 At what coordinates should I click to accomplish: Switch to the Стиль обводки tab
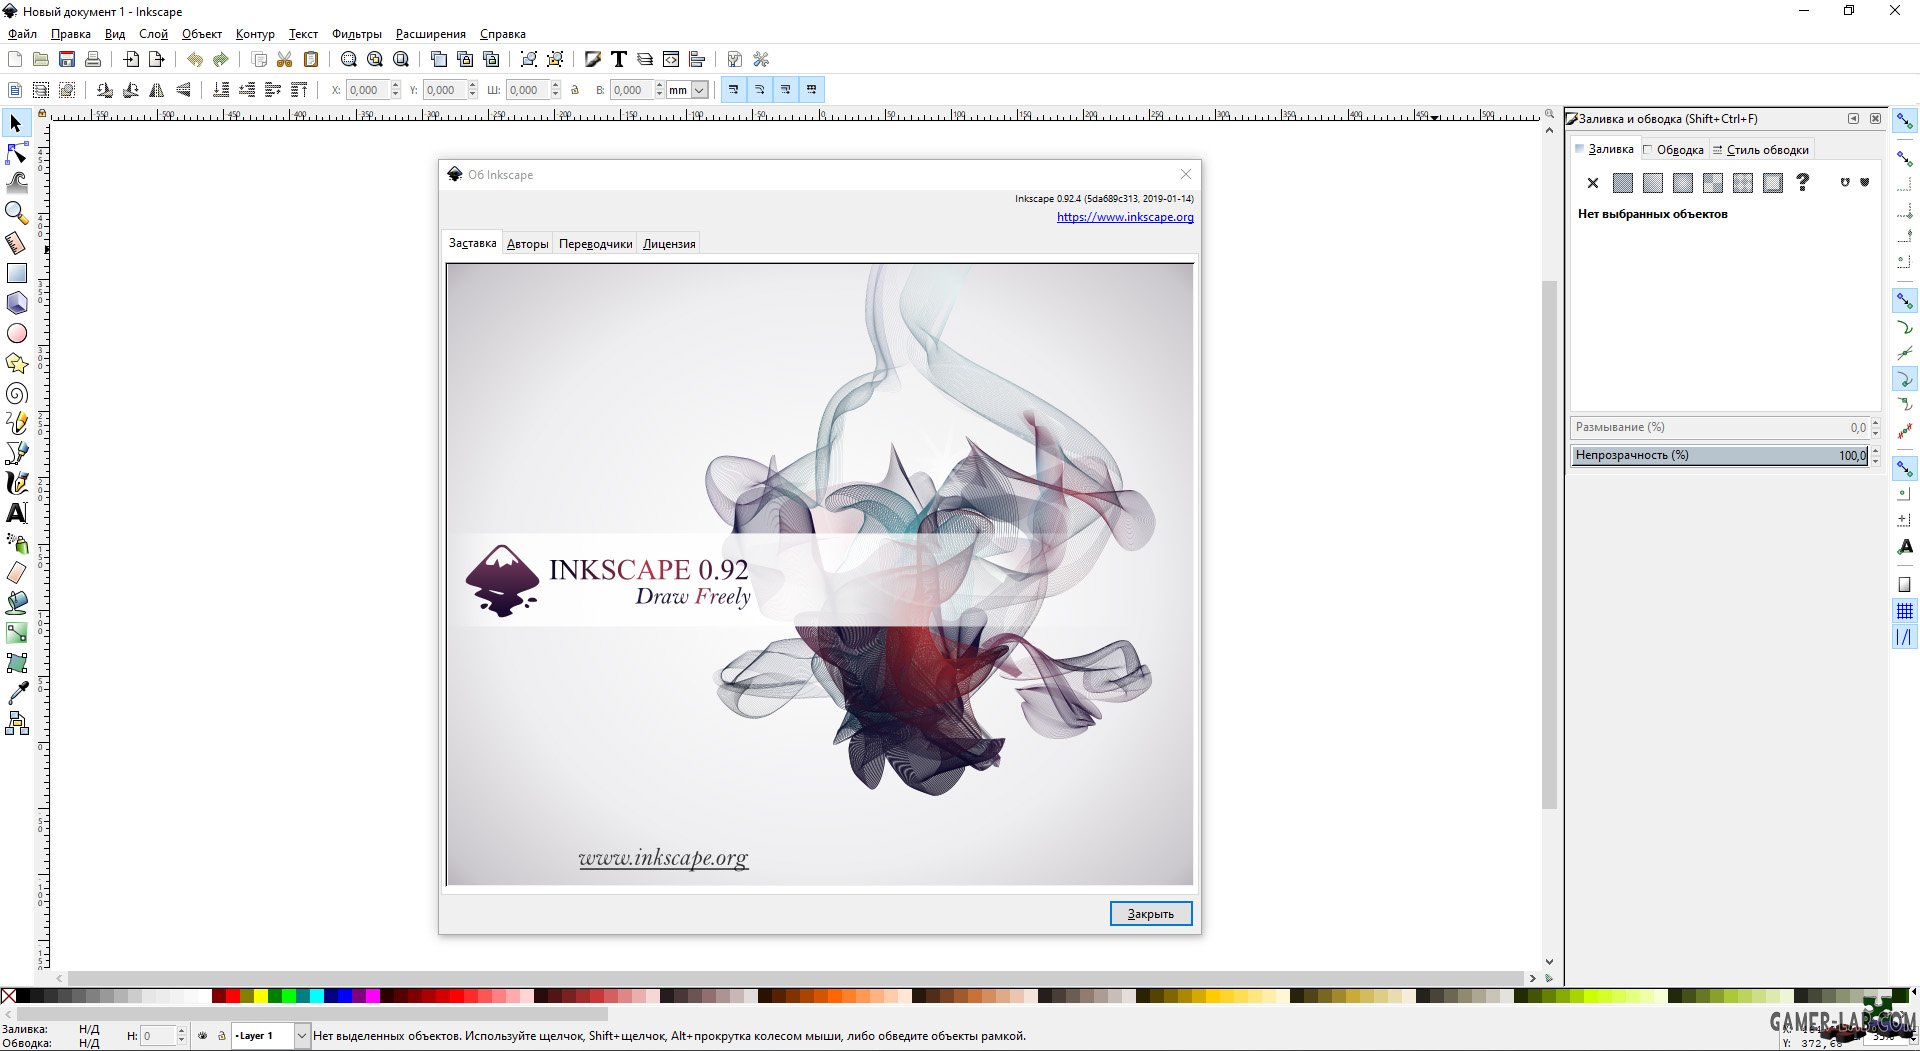[1760, 150]
